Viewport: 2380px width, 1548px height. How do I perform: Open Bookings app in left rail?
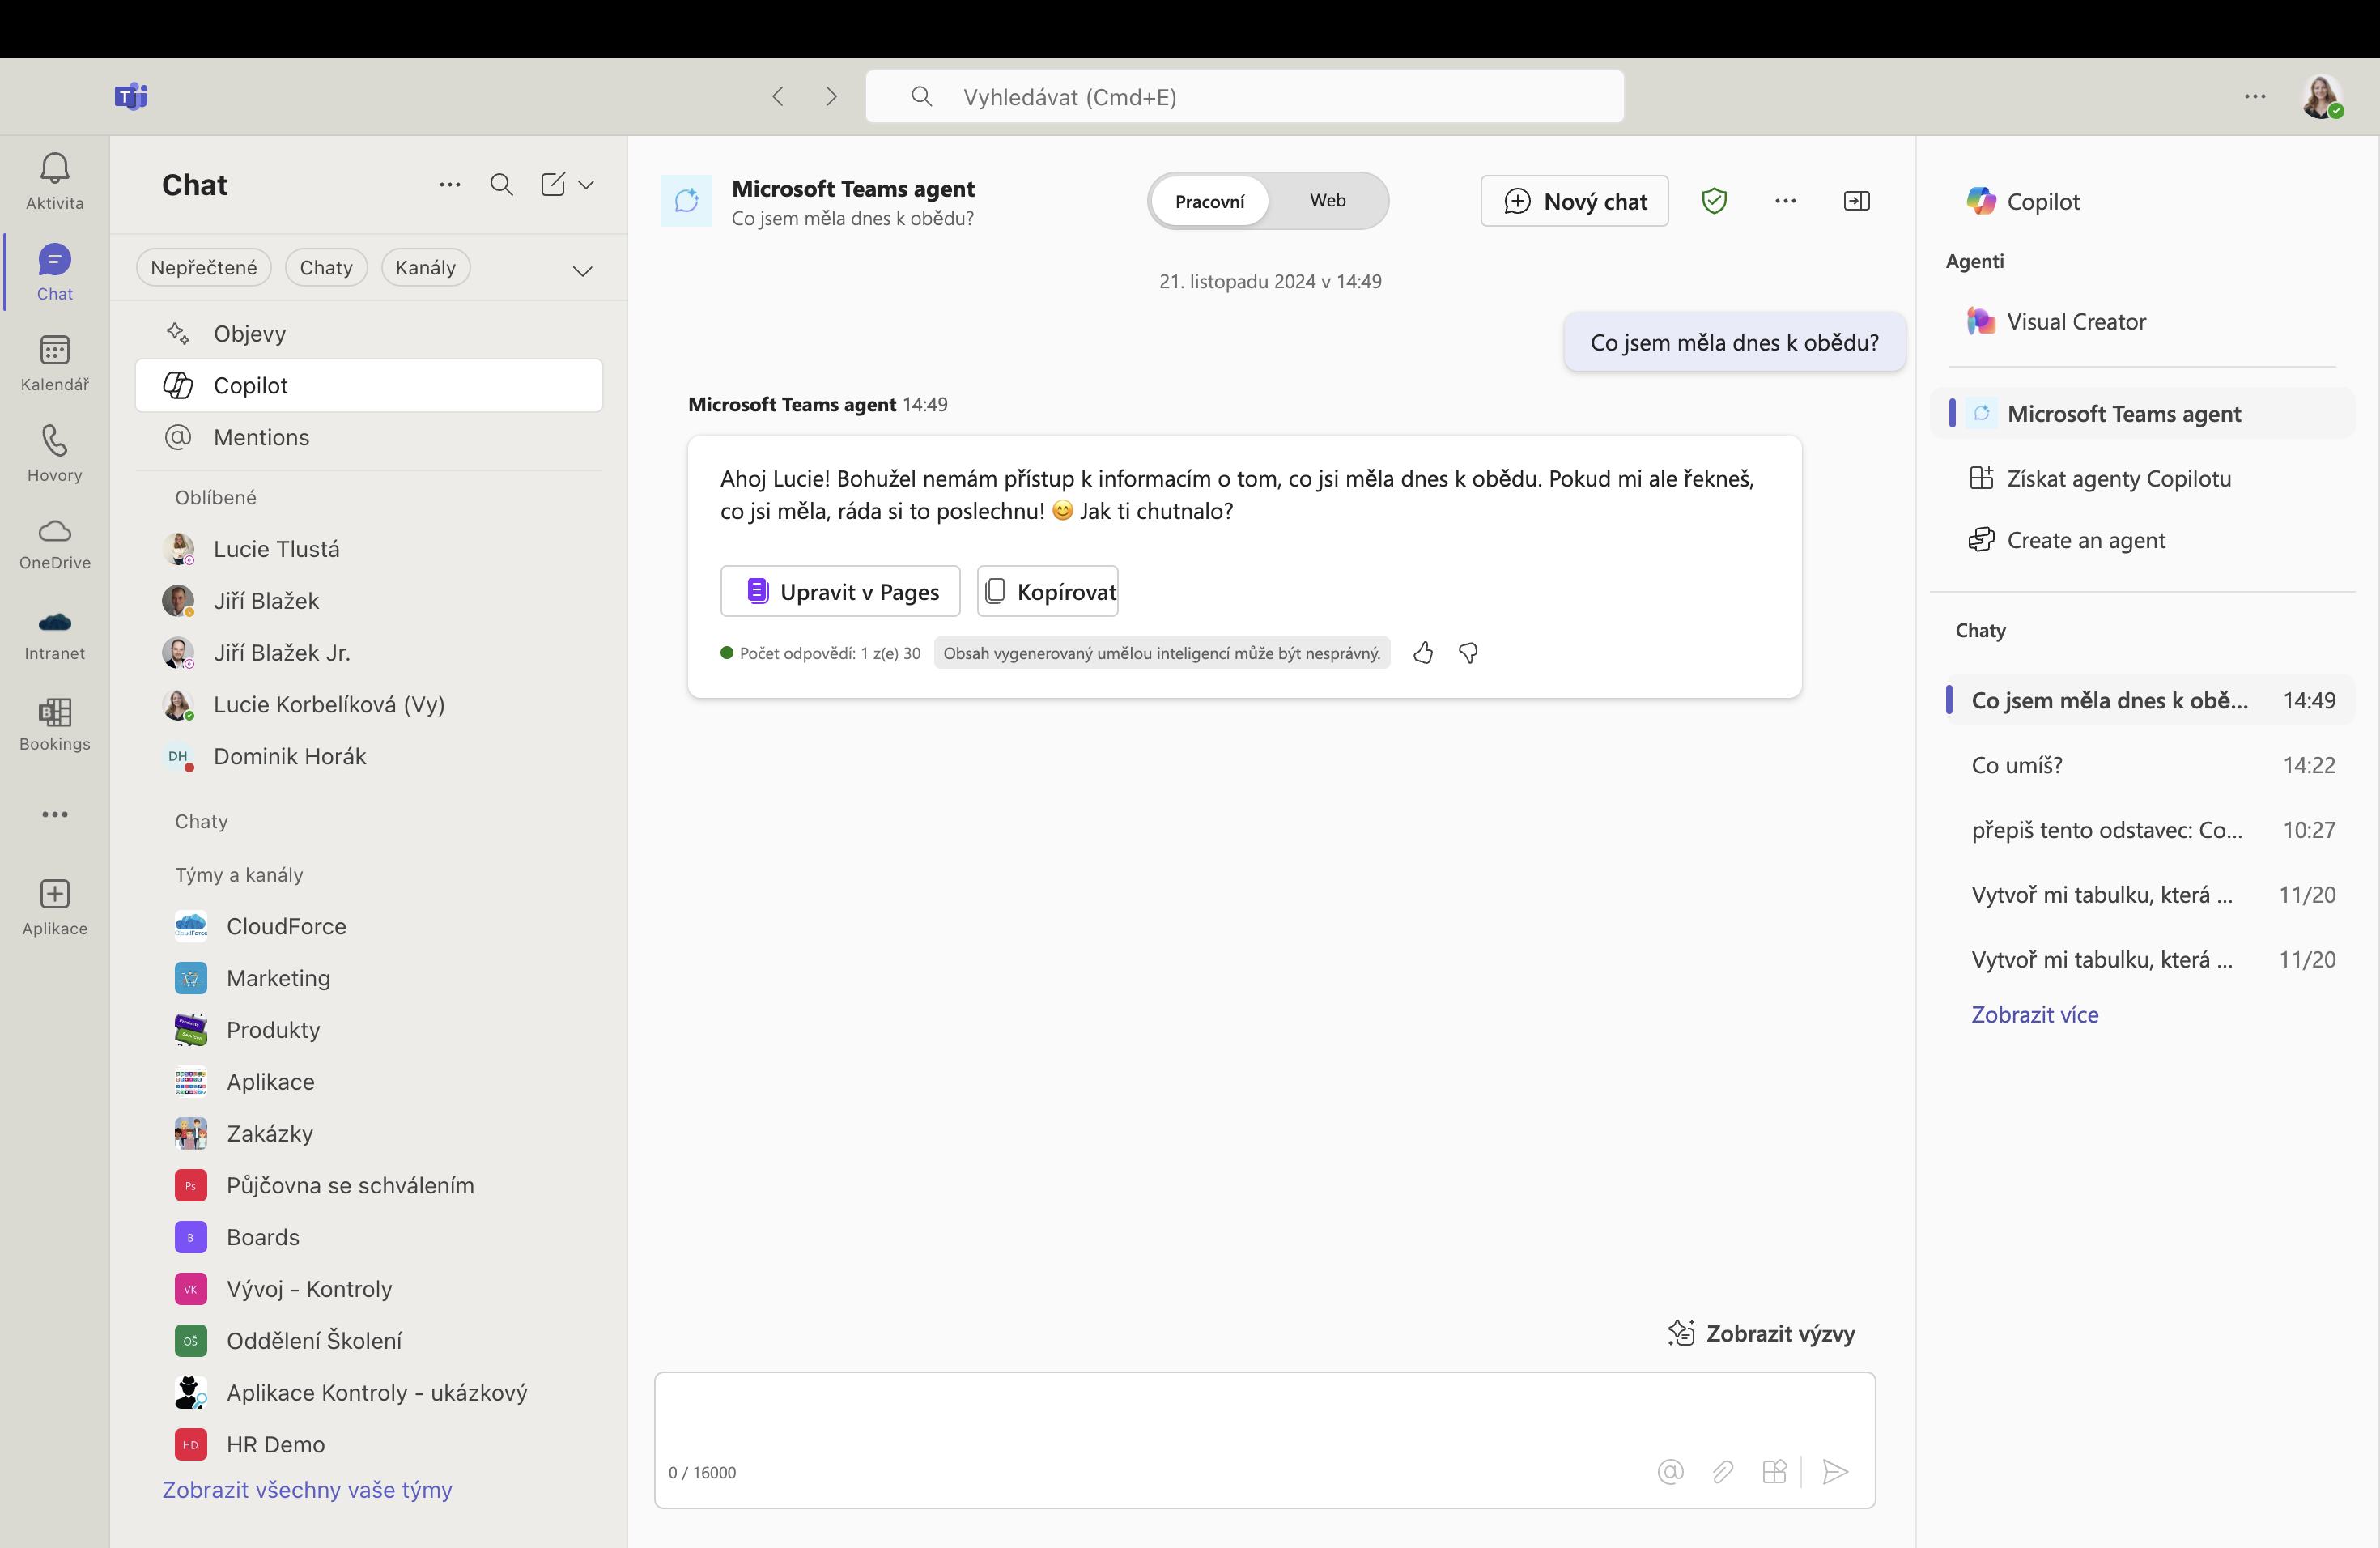pos(55,725)
